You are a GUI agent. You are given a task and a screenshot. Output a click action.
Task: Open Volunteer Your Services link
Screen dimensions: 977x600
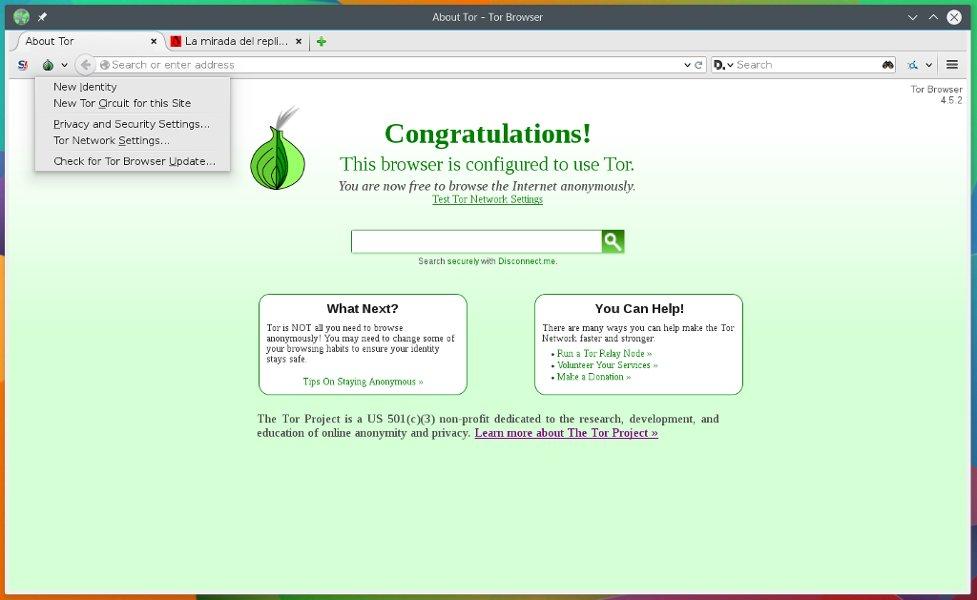(608, 365)
